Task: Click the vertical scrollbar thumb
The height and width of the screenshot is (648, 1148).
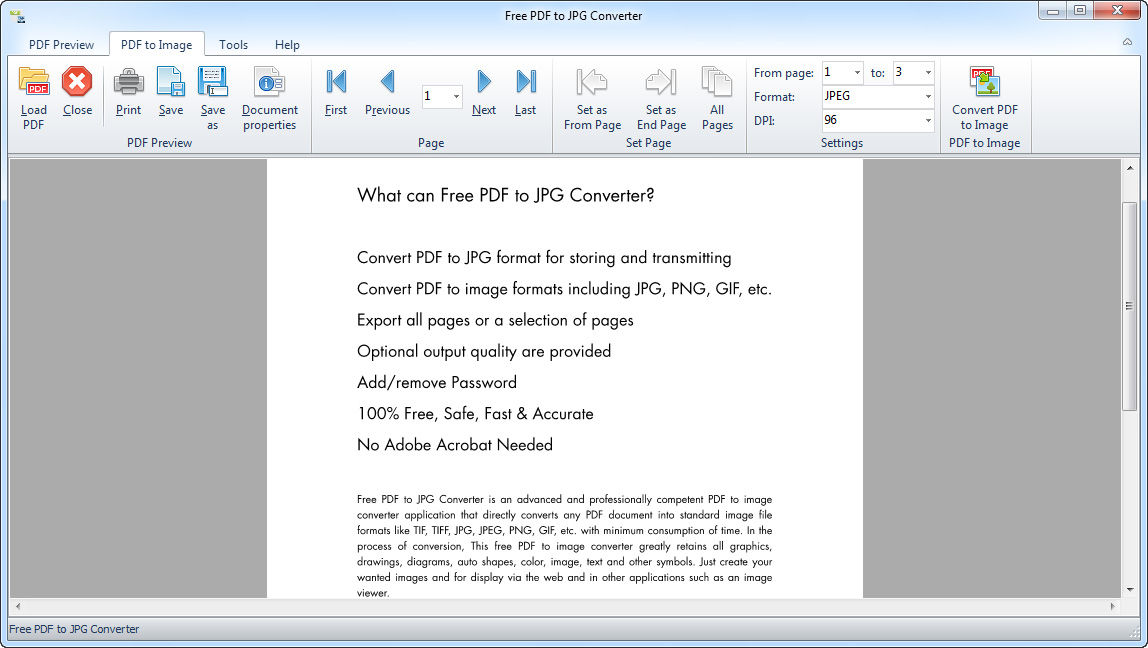Action: point(1130,306)
